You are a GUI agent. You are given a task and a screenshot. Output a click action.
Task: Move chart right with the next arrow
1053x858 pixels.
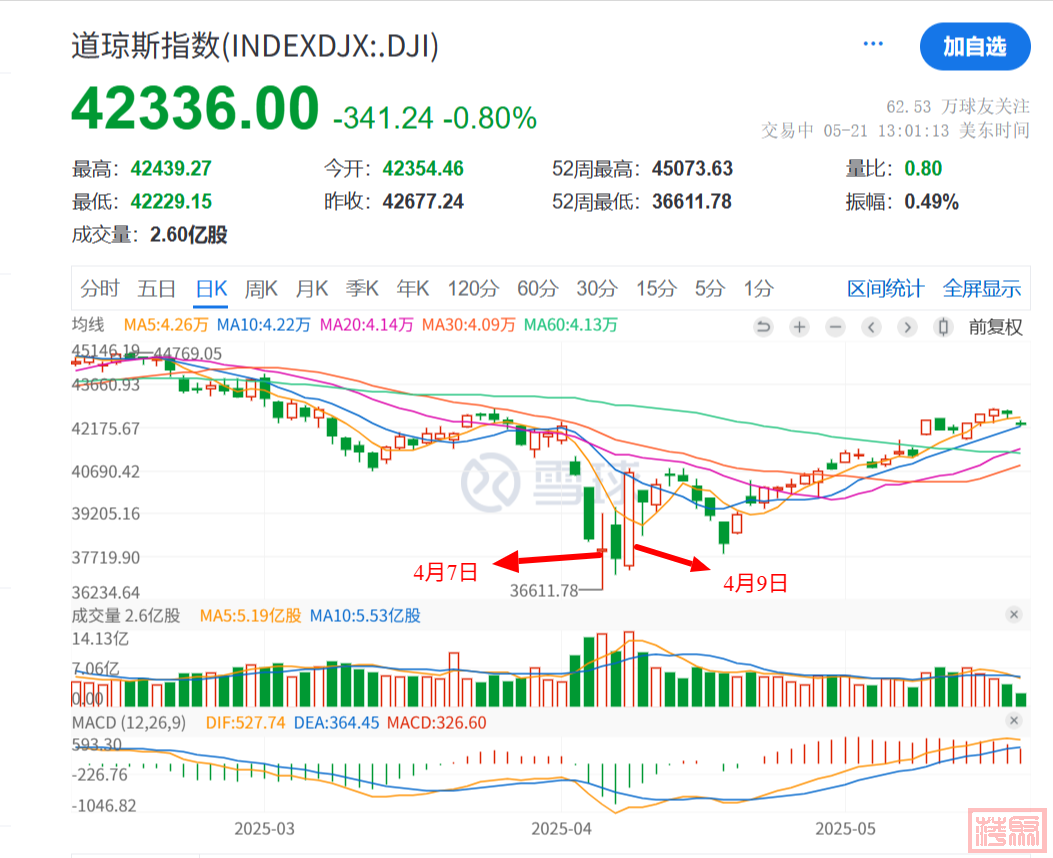point(907,328)
